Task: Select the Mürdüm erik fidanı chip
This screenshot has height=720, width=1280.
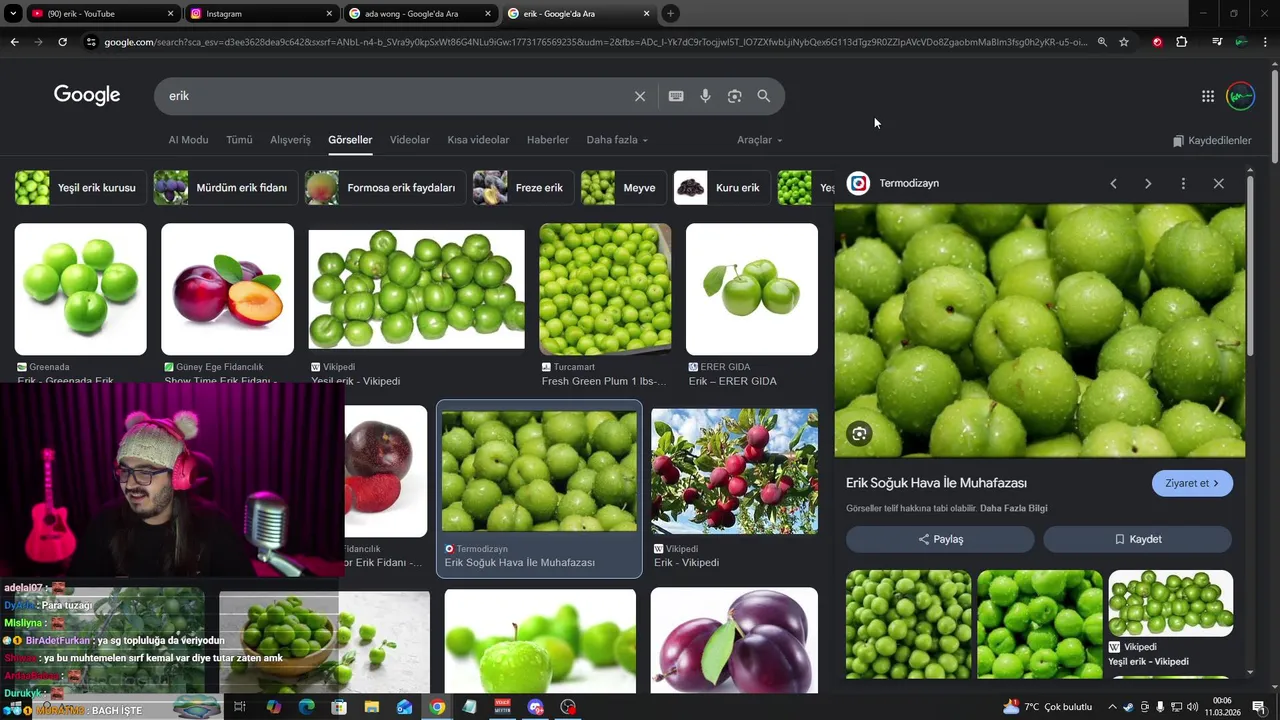Action: coord(225,188)
